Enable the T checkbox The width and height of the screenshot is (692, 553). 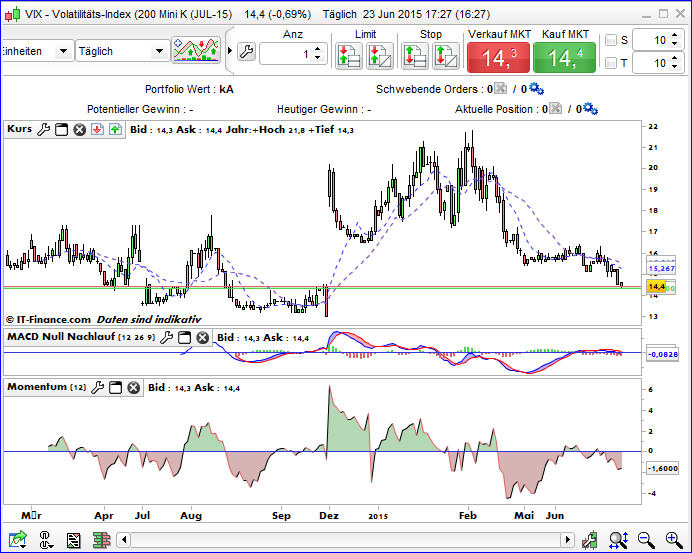tap(611, 64)
